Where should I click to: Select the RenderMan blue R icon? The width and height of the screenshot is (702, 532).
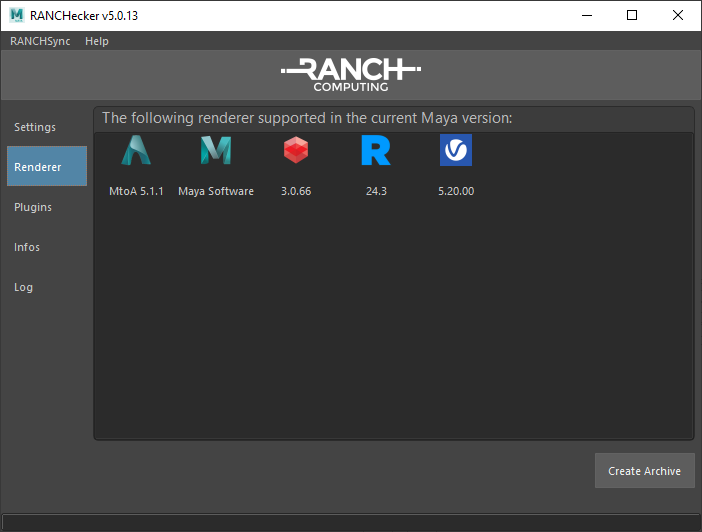pyautogui.click(x=376, y=150)
